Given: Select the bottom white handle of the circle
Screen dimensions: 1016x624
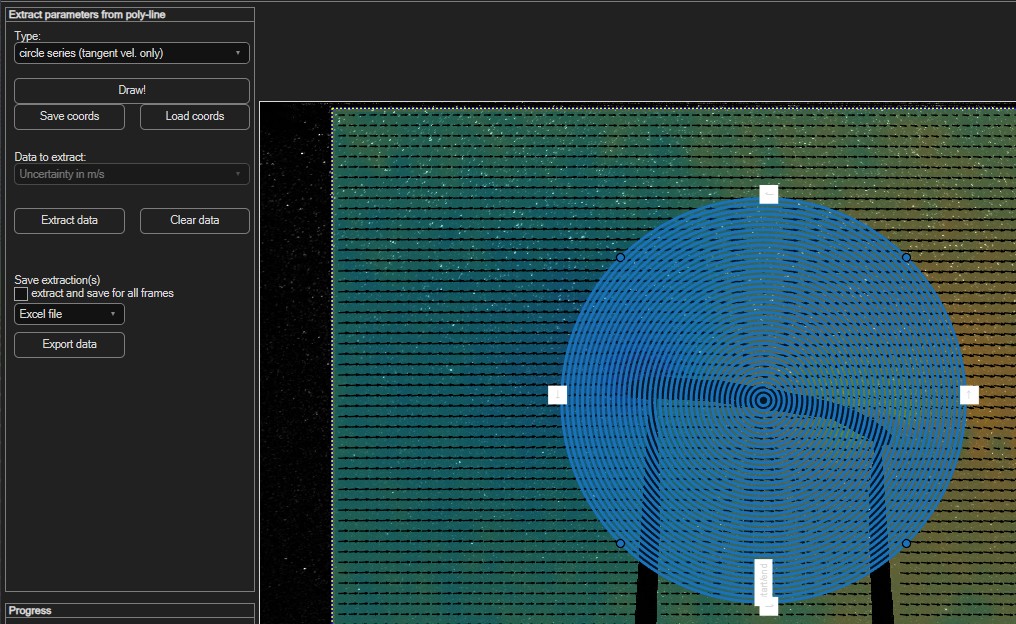Looking at the screenshot, I should (768, 607).
